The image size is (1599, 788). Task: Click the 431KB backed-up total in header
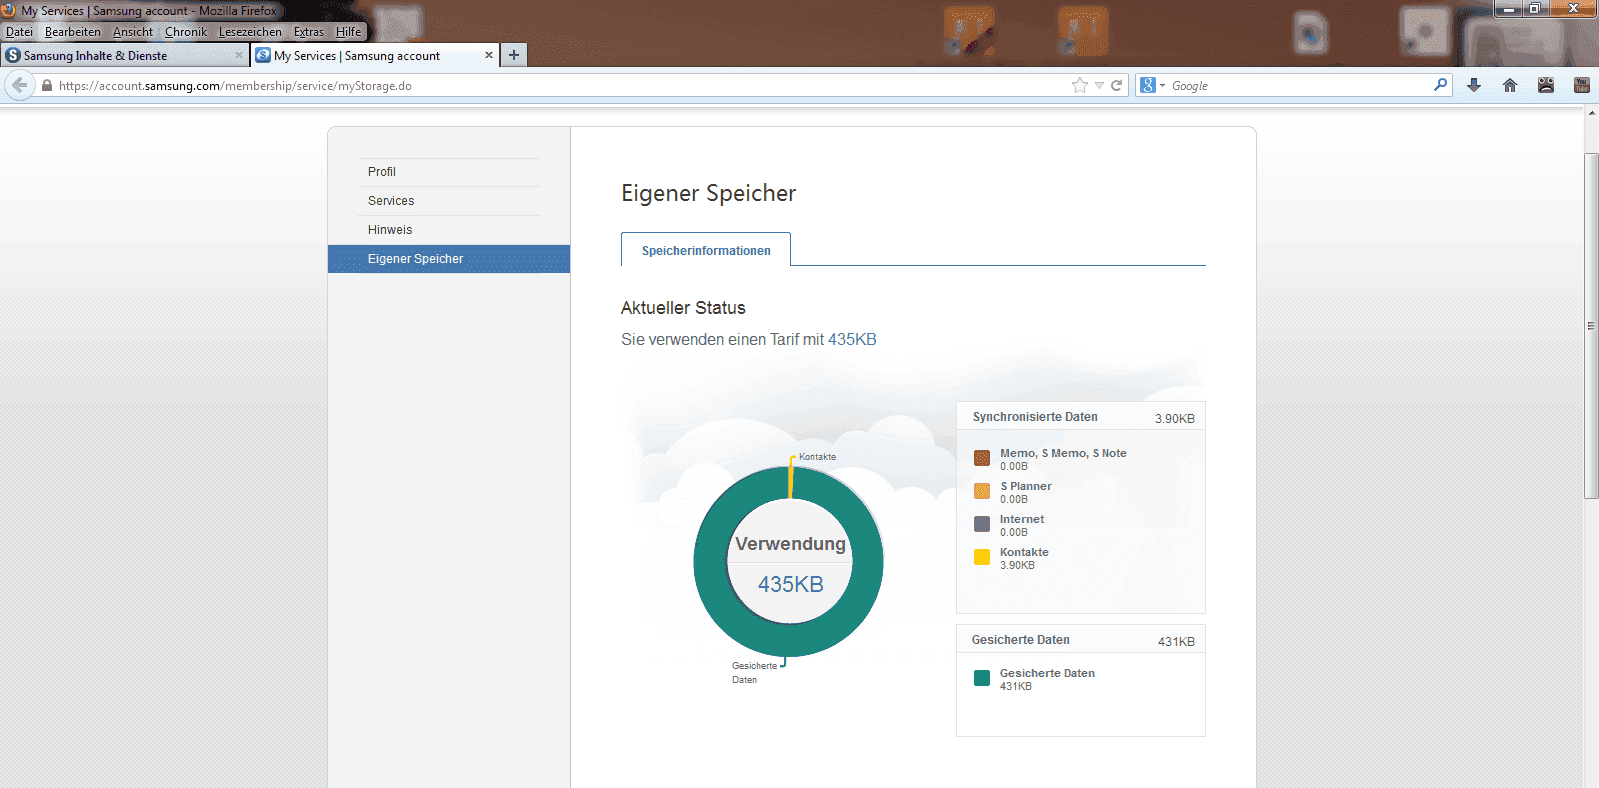1176,642
